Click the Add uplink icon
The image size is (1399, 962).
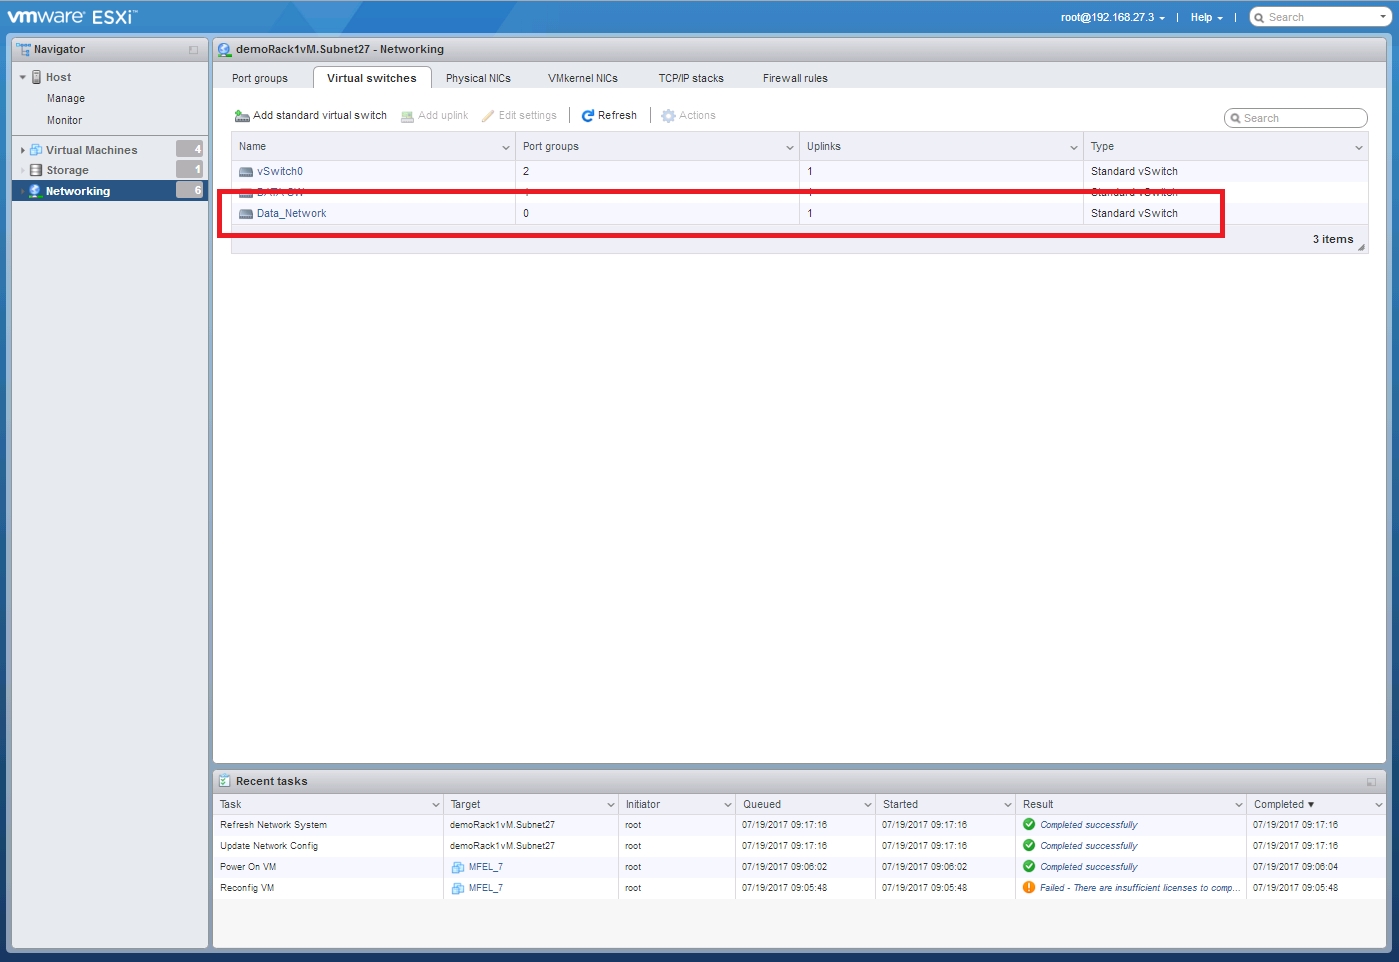pyautogui.click(x=407, y=116)
